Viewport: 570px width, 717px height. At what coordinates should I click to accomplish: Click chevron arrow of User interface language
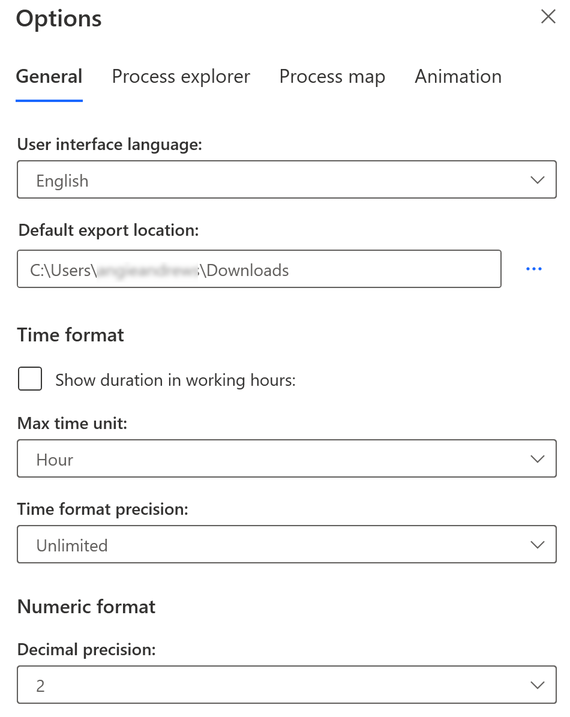pos(537,180)
